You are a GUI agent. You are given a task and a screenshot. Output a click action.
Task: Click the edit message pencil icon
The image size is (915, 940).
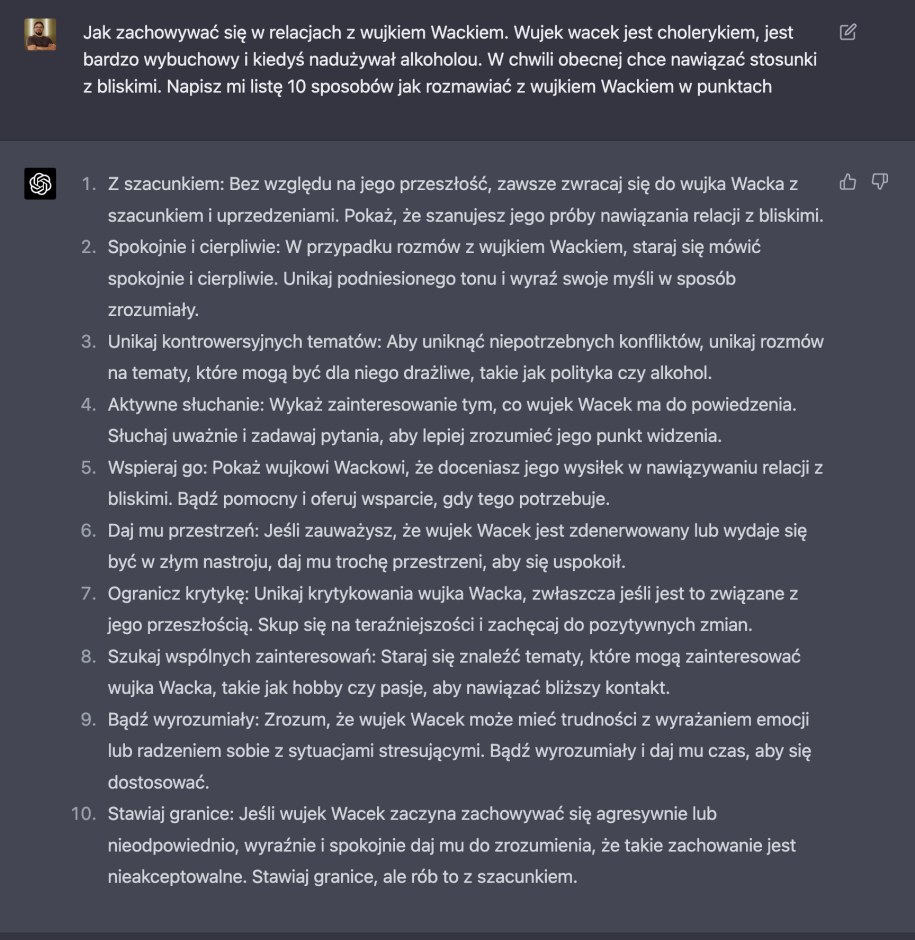pos(848,33)
